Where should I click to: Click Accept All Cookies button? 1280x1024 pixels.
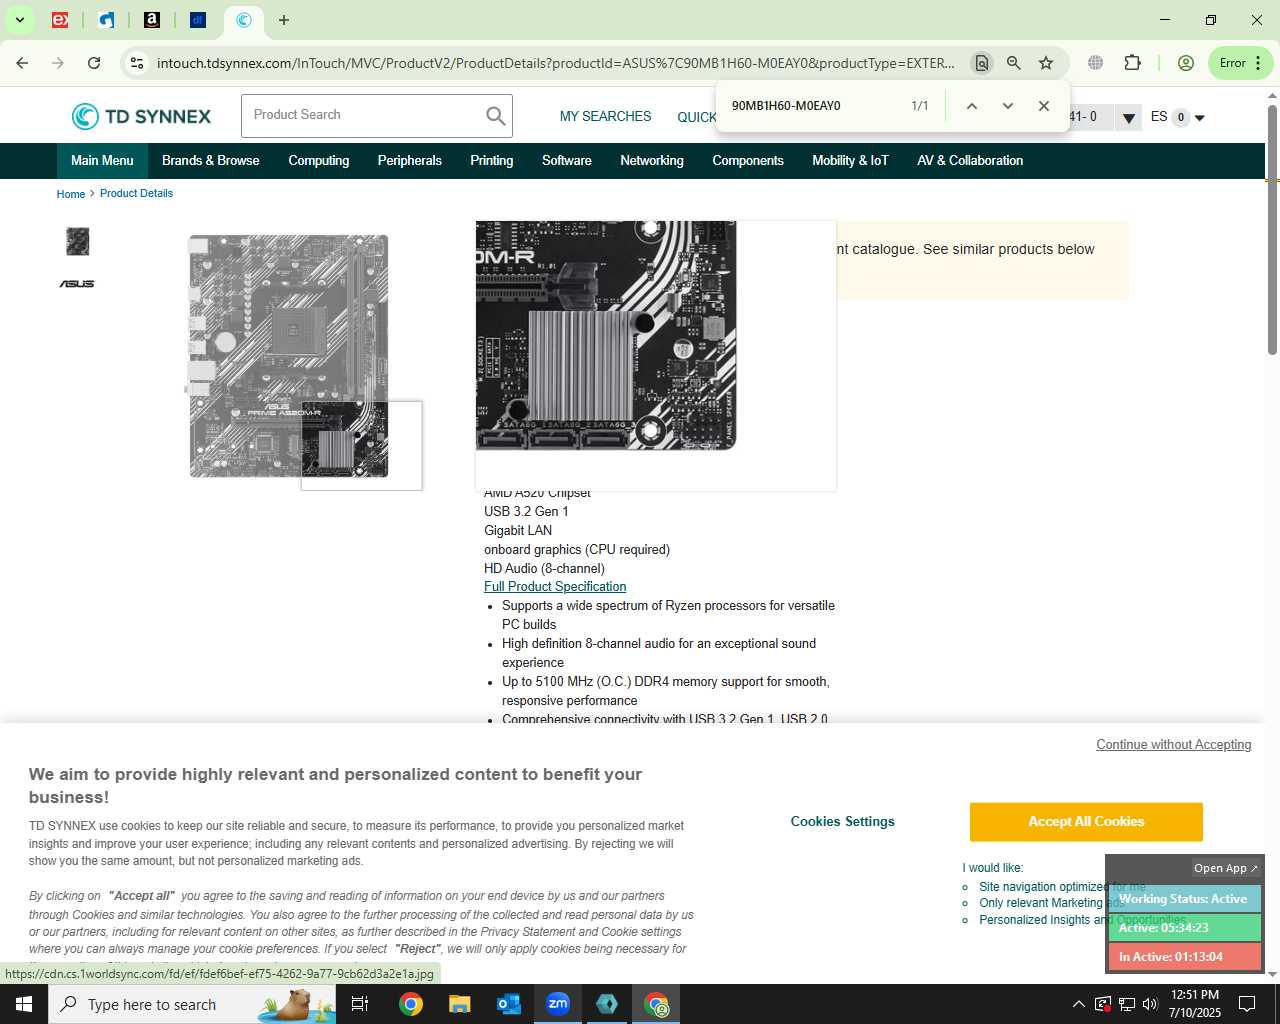[1086, 822]
